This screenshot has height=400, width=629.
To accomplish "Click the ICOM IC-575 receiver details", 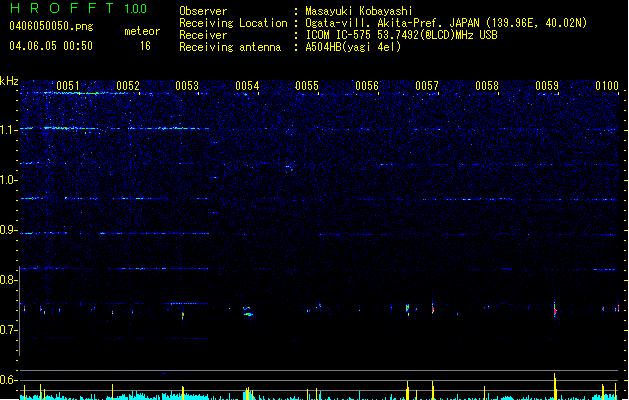I will coord(402,35).
